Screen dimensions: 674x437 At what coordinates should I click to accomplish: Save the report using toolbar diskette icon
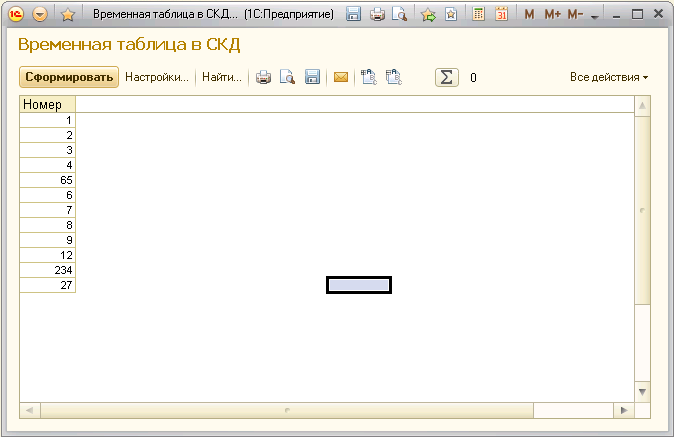click(312, 77)
